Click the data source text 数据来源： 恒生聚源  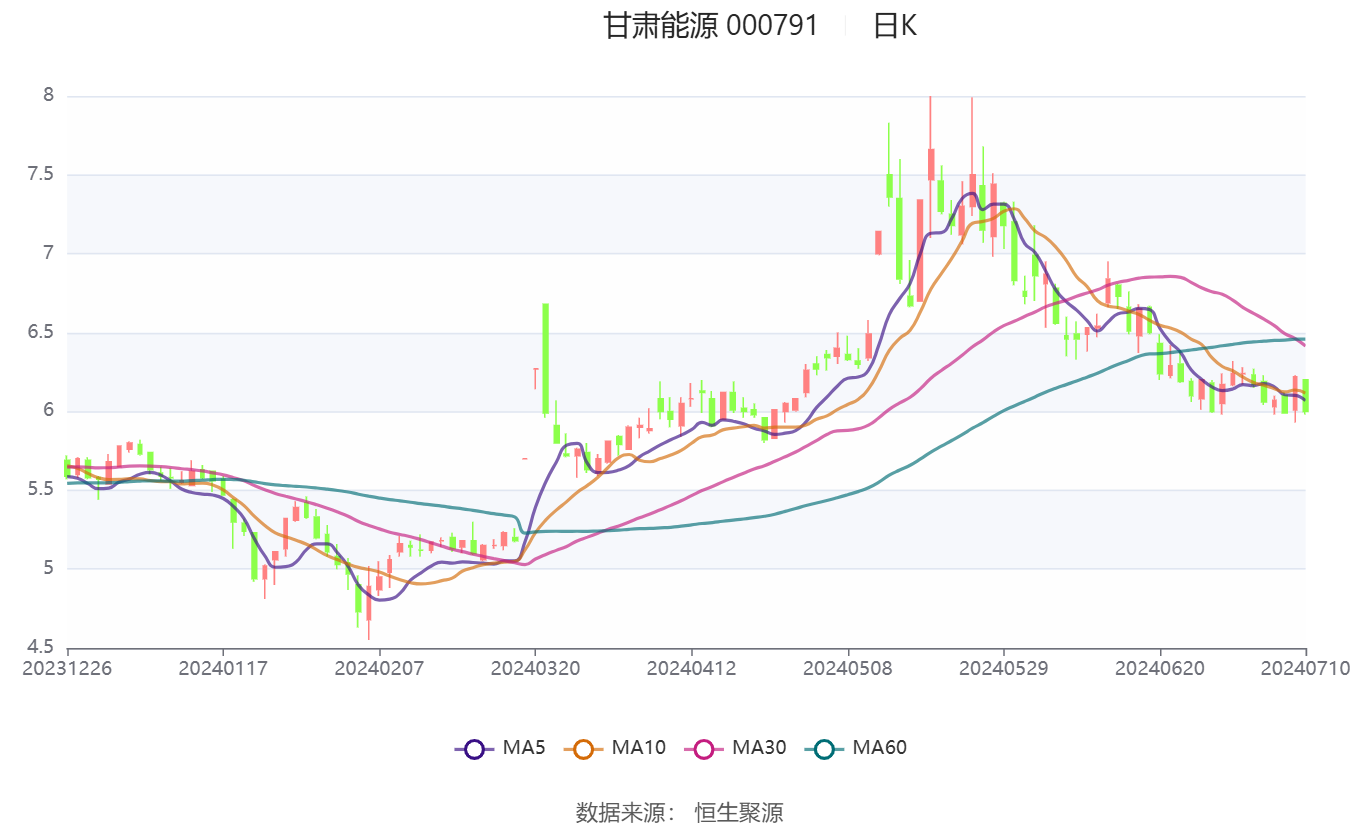(680, 812)
